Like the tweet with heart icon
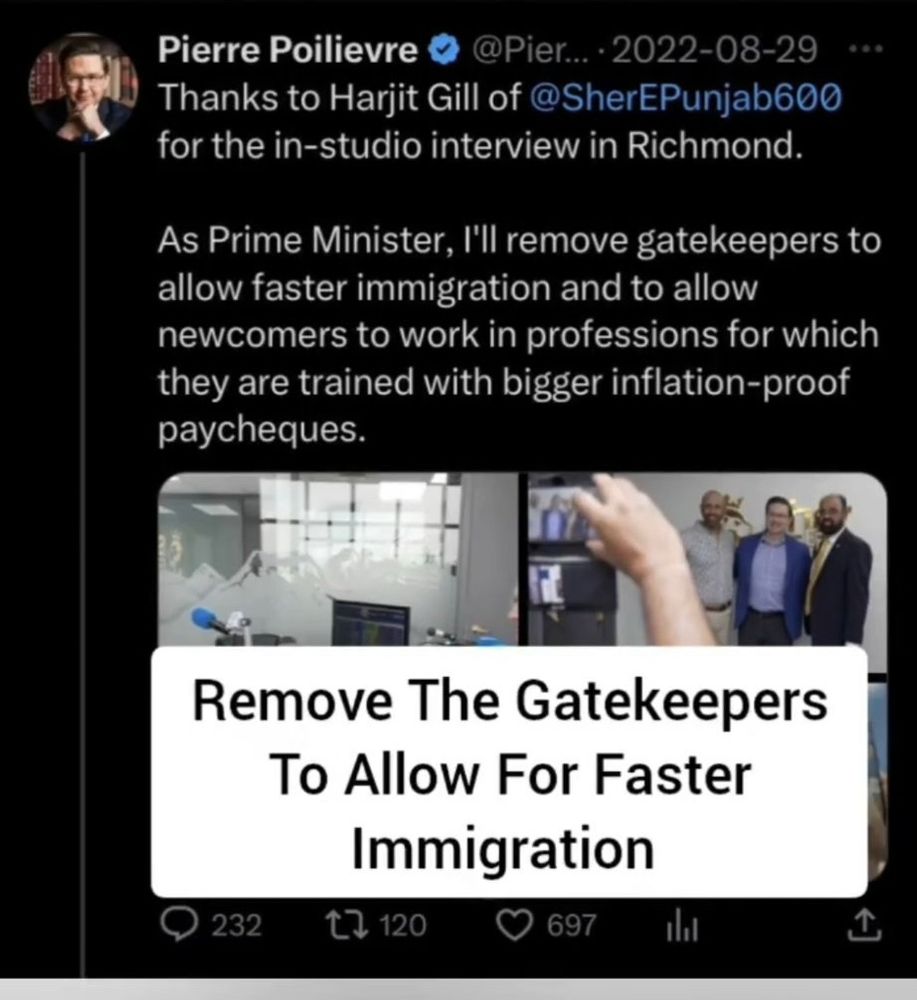The height and width of the screenshot is (1000, 917). [x=515, y=925]
